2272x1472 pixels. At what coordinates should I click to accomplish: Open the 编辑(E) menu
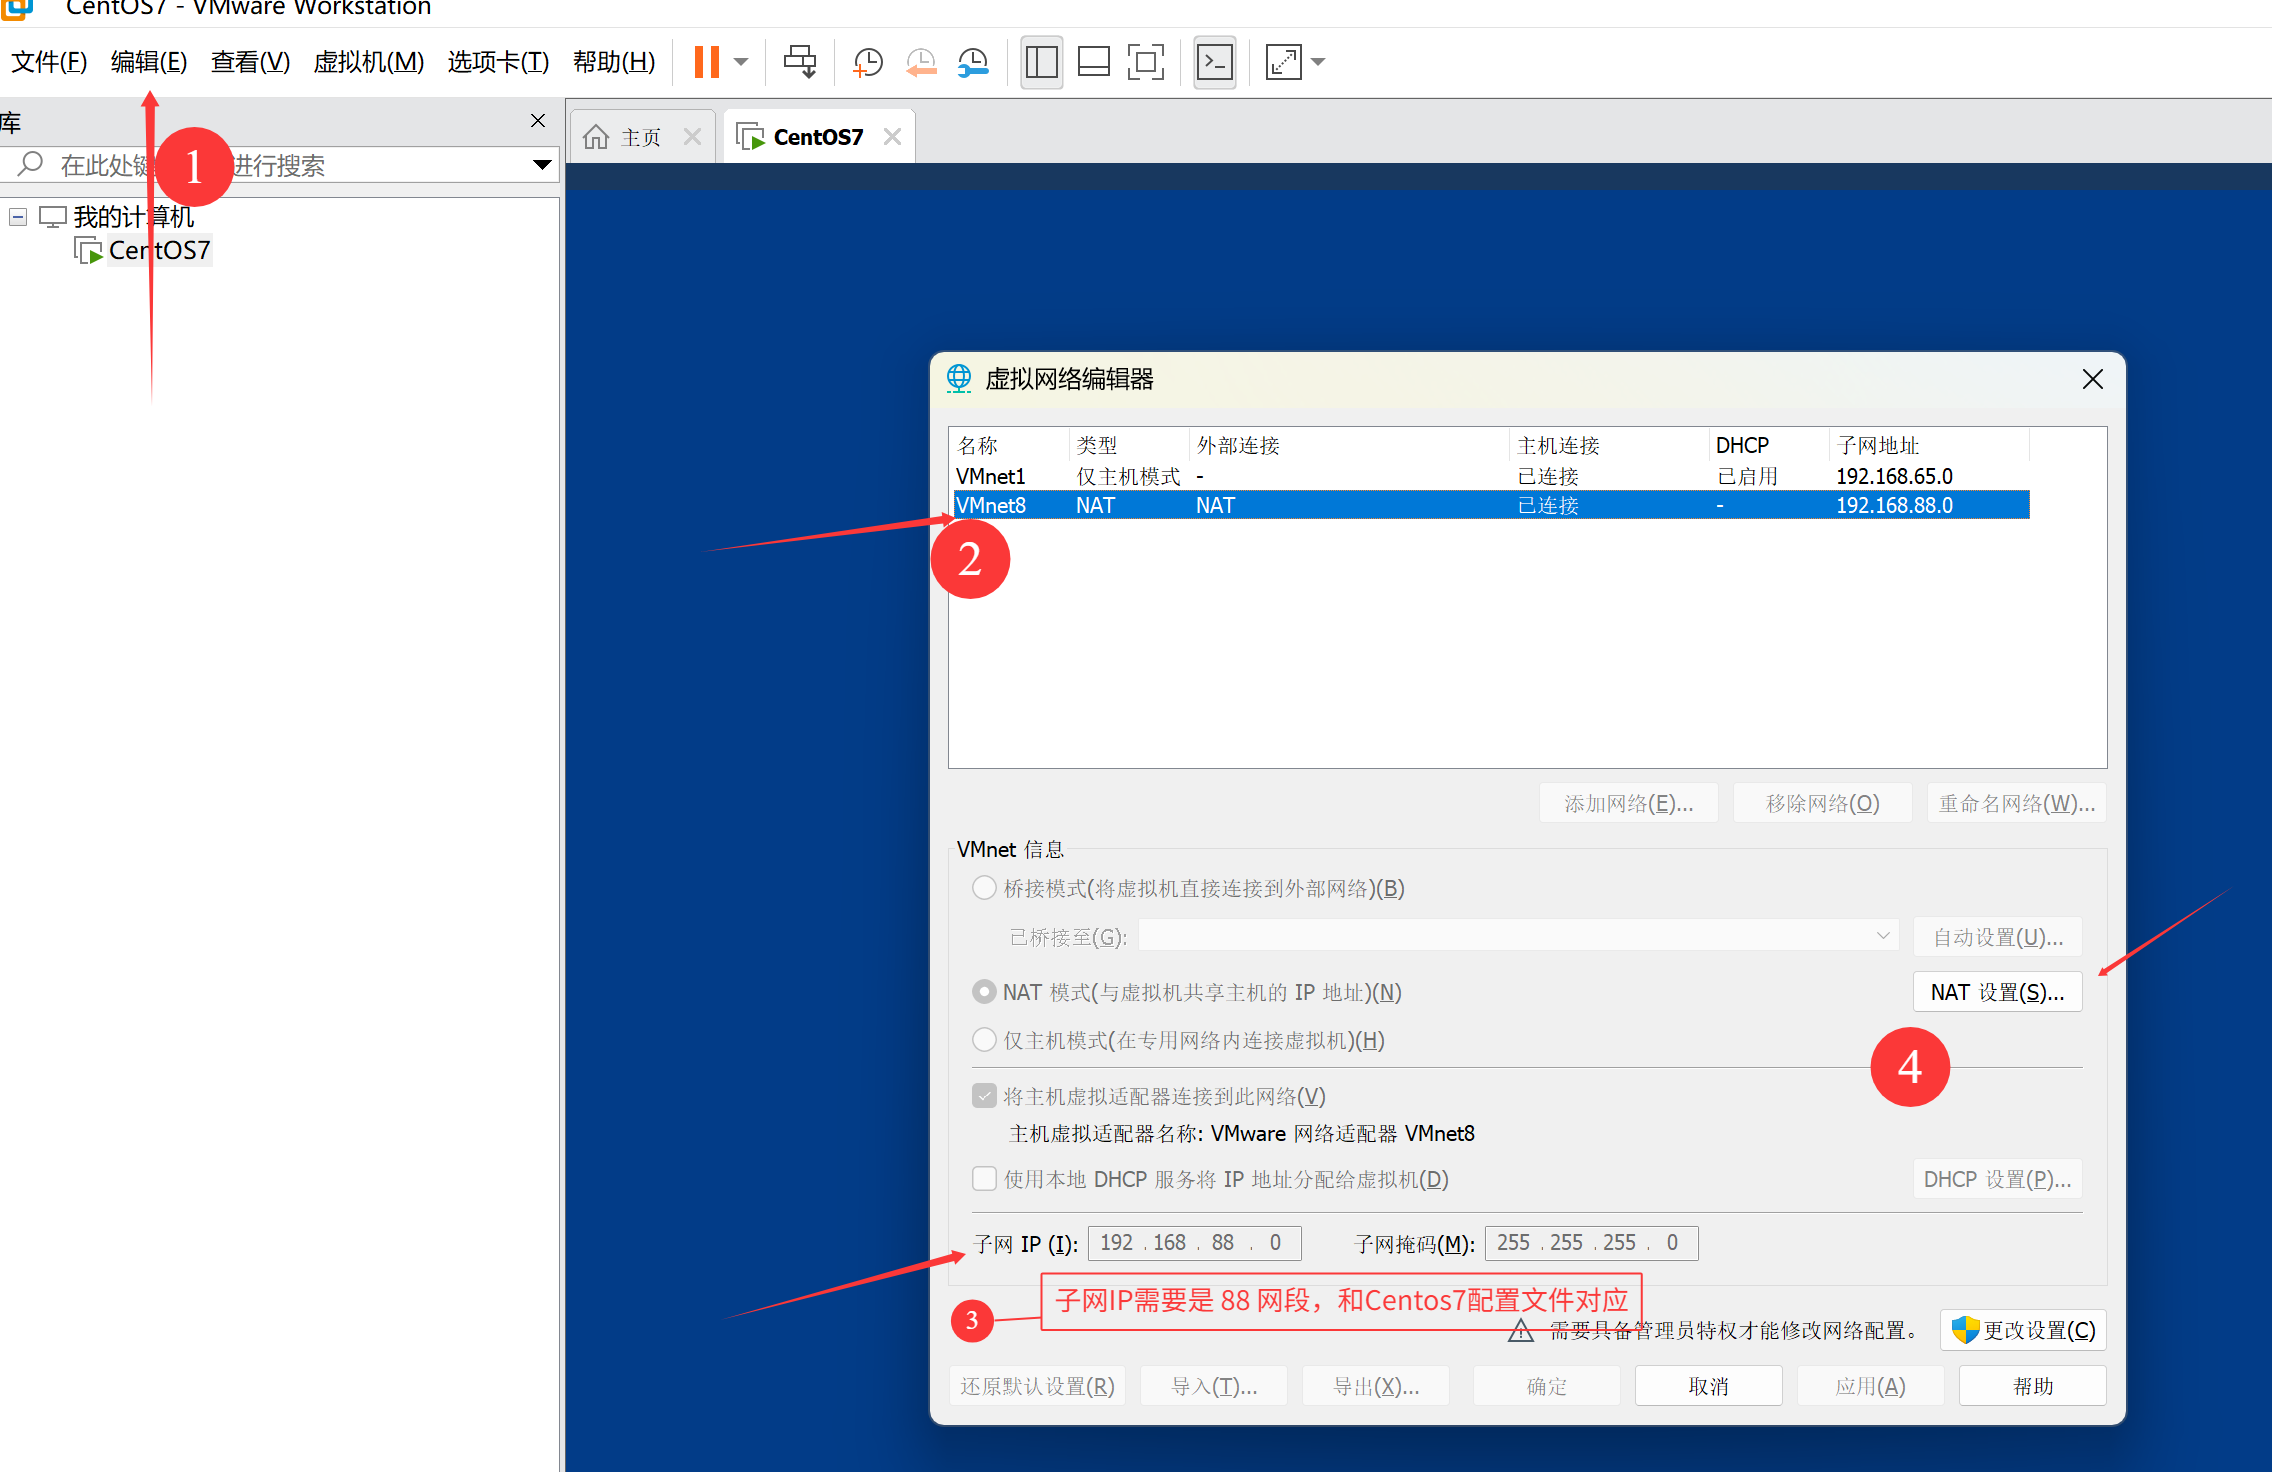[x=149, y=62]
